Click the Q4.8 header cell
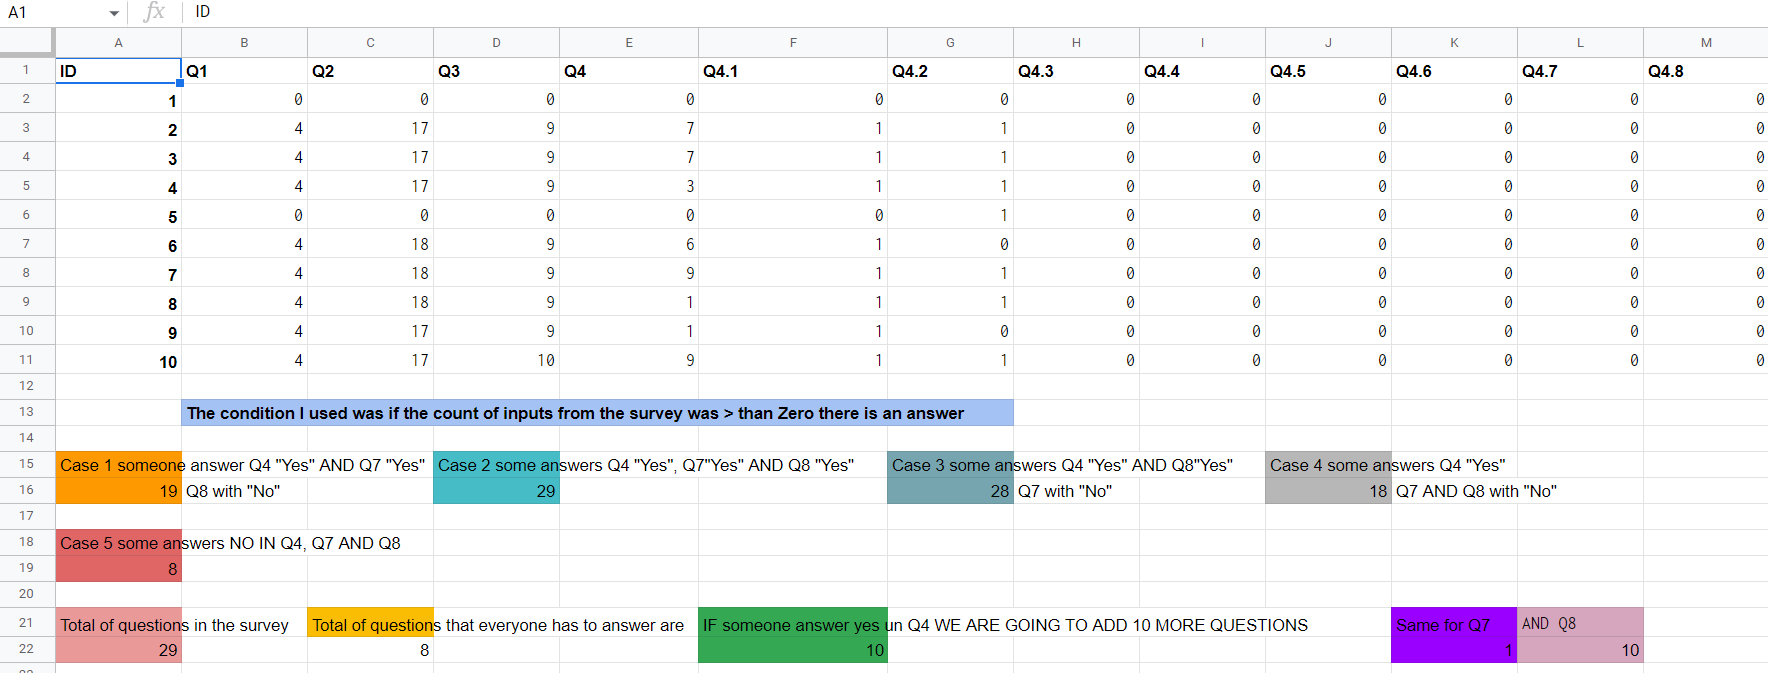 [x=1705, y=71]
